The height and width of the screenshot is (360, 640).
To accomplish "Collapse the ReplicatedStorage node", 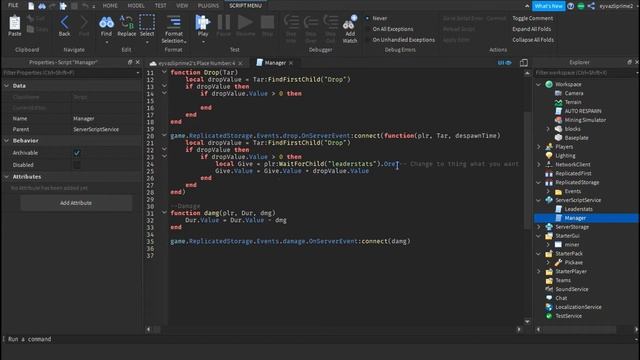I will coord(538,182).
